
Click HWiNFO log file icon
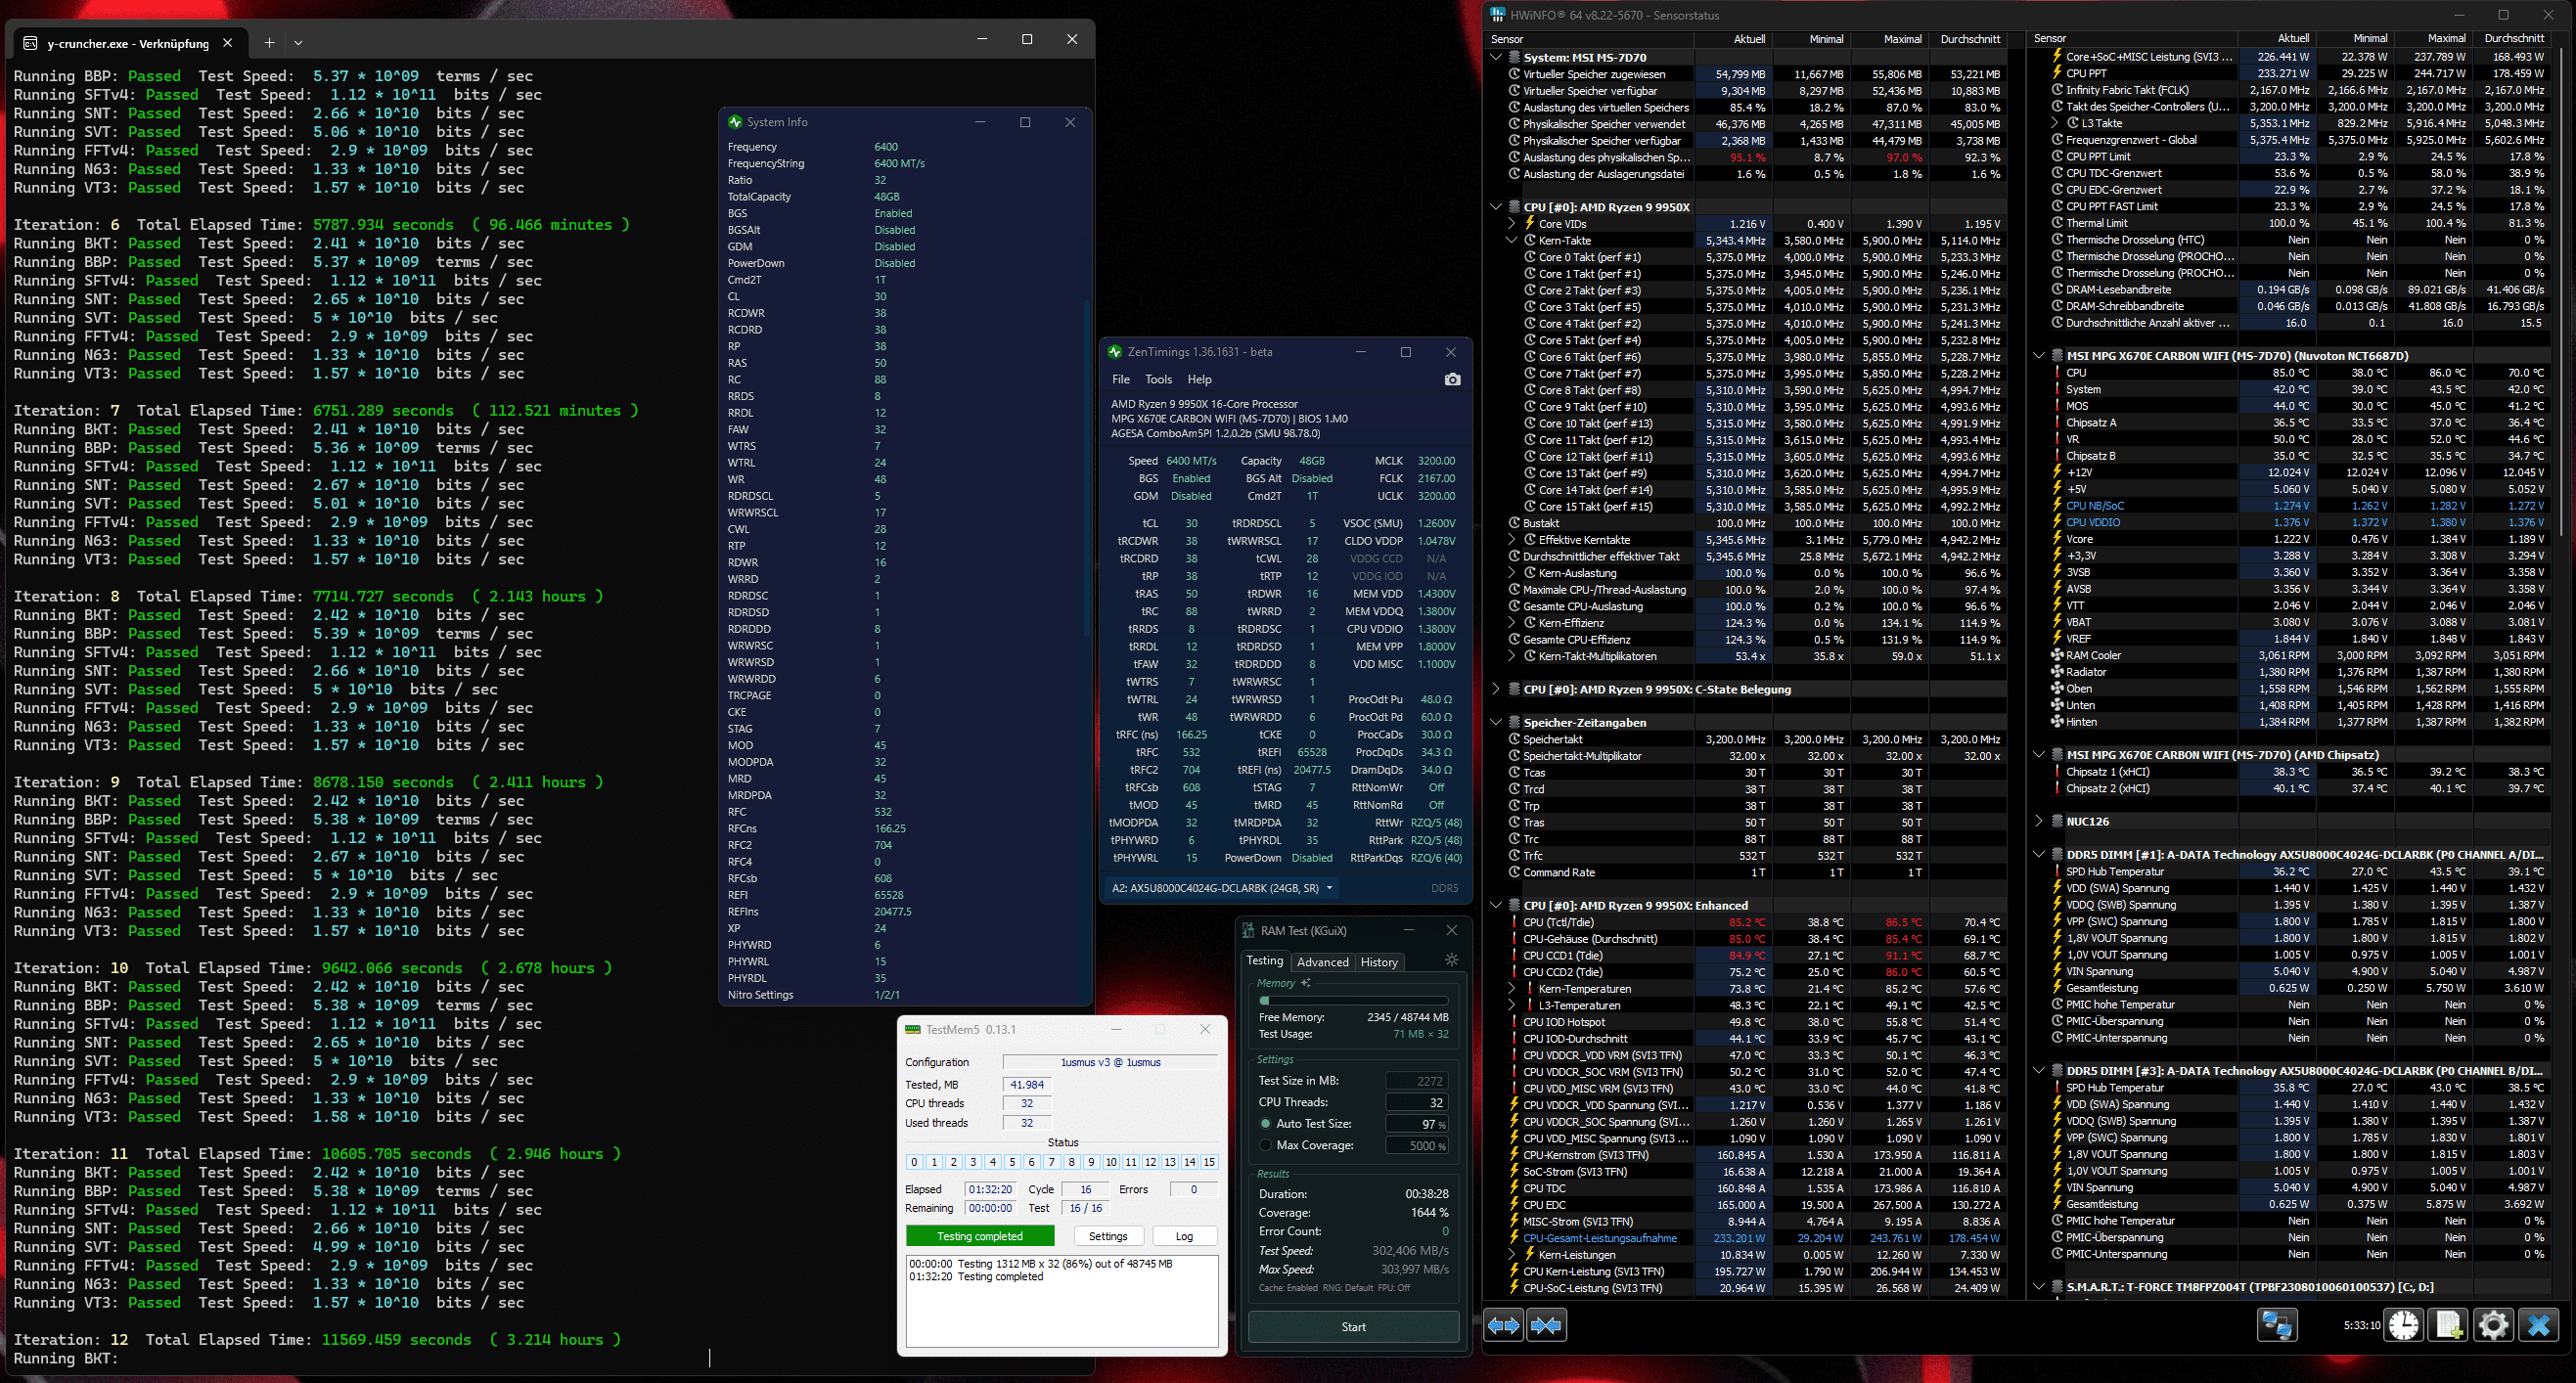click(2449, 1325)
